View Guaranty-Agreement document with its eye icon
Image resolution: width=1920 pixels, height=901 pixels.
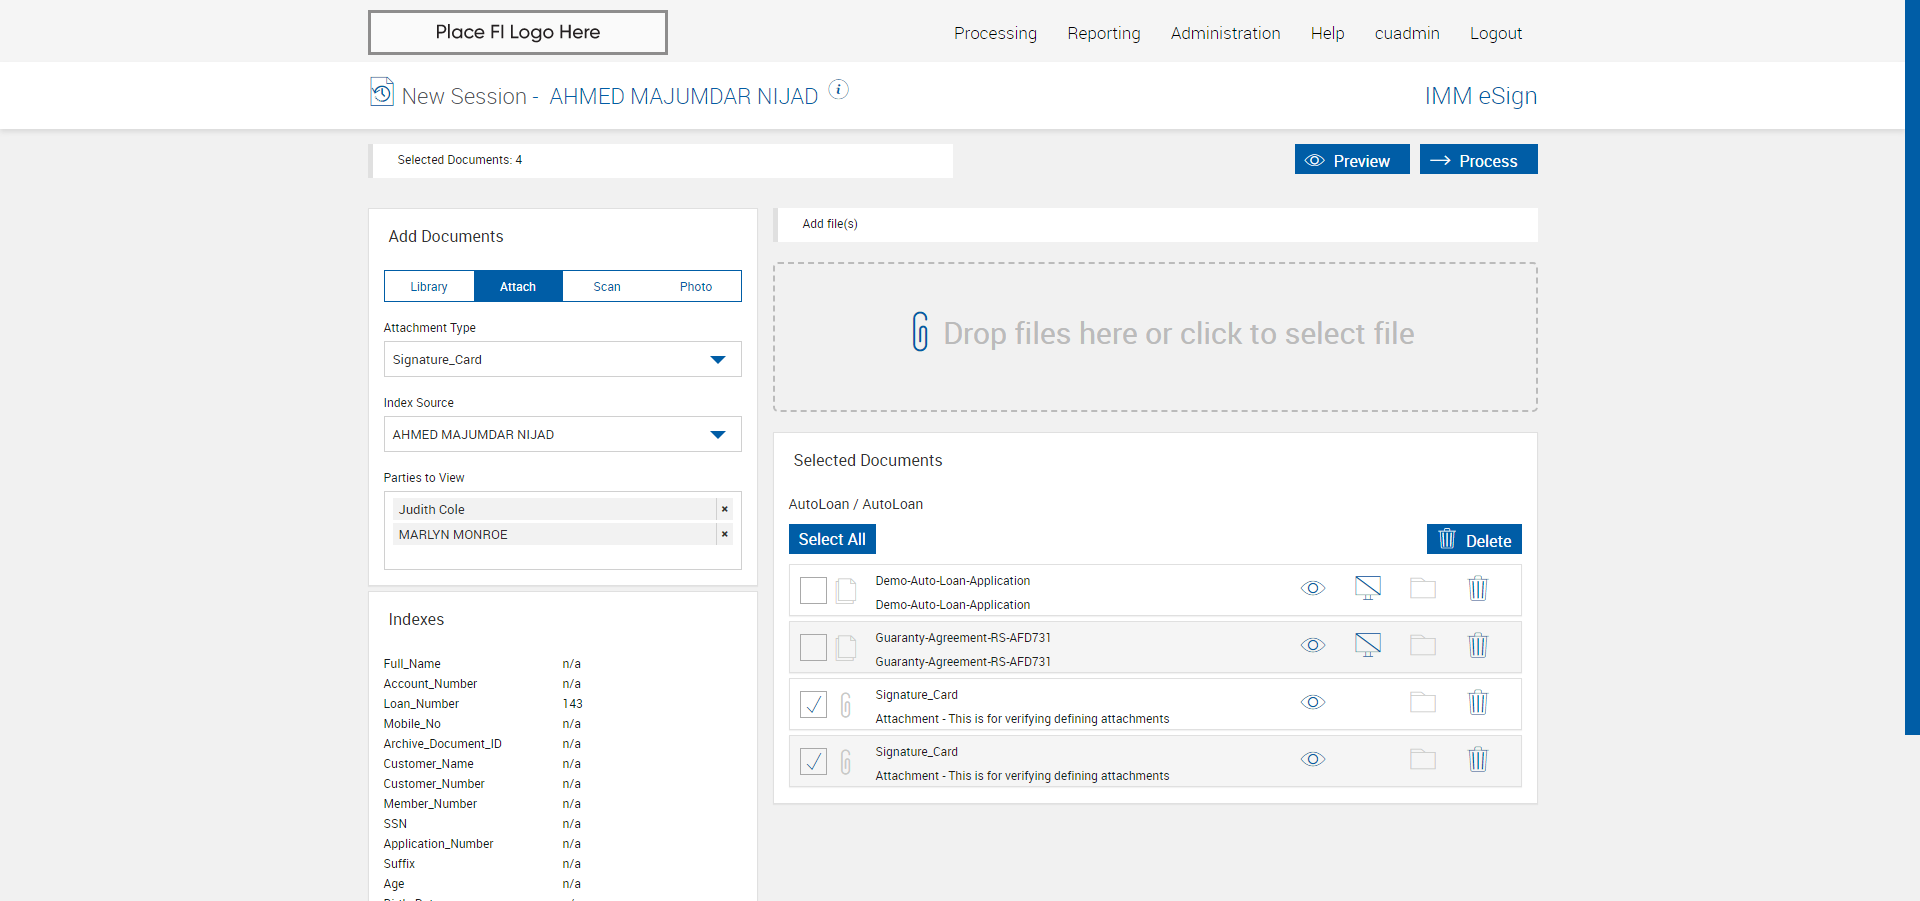click(1312, 645)
